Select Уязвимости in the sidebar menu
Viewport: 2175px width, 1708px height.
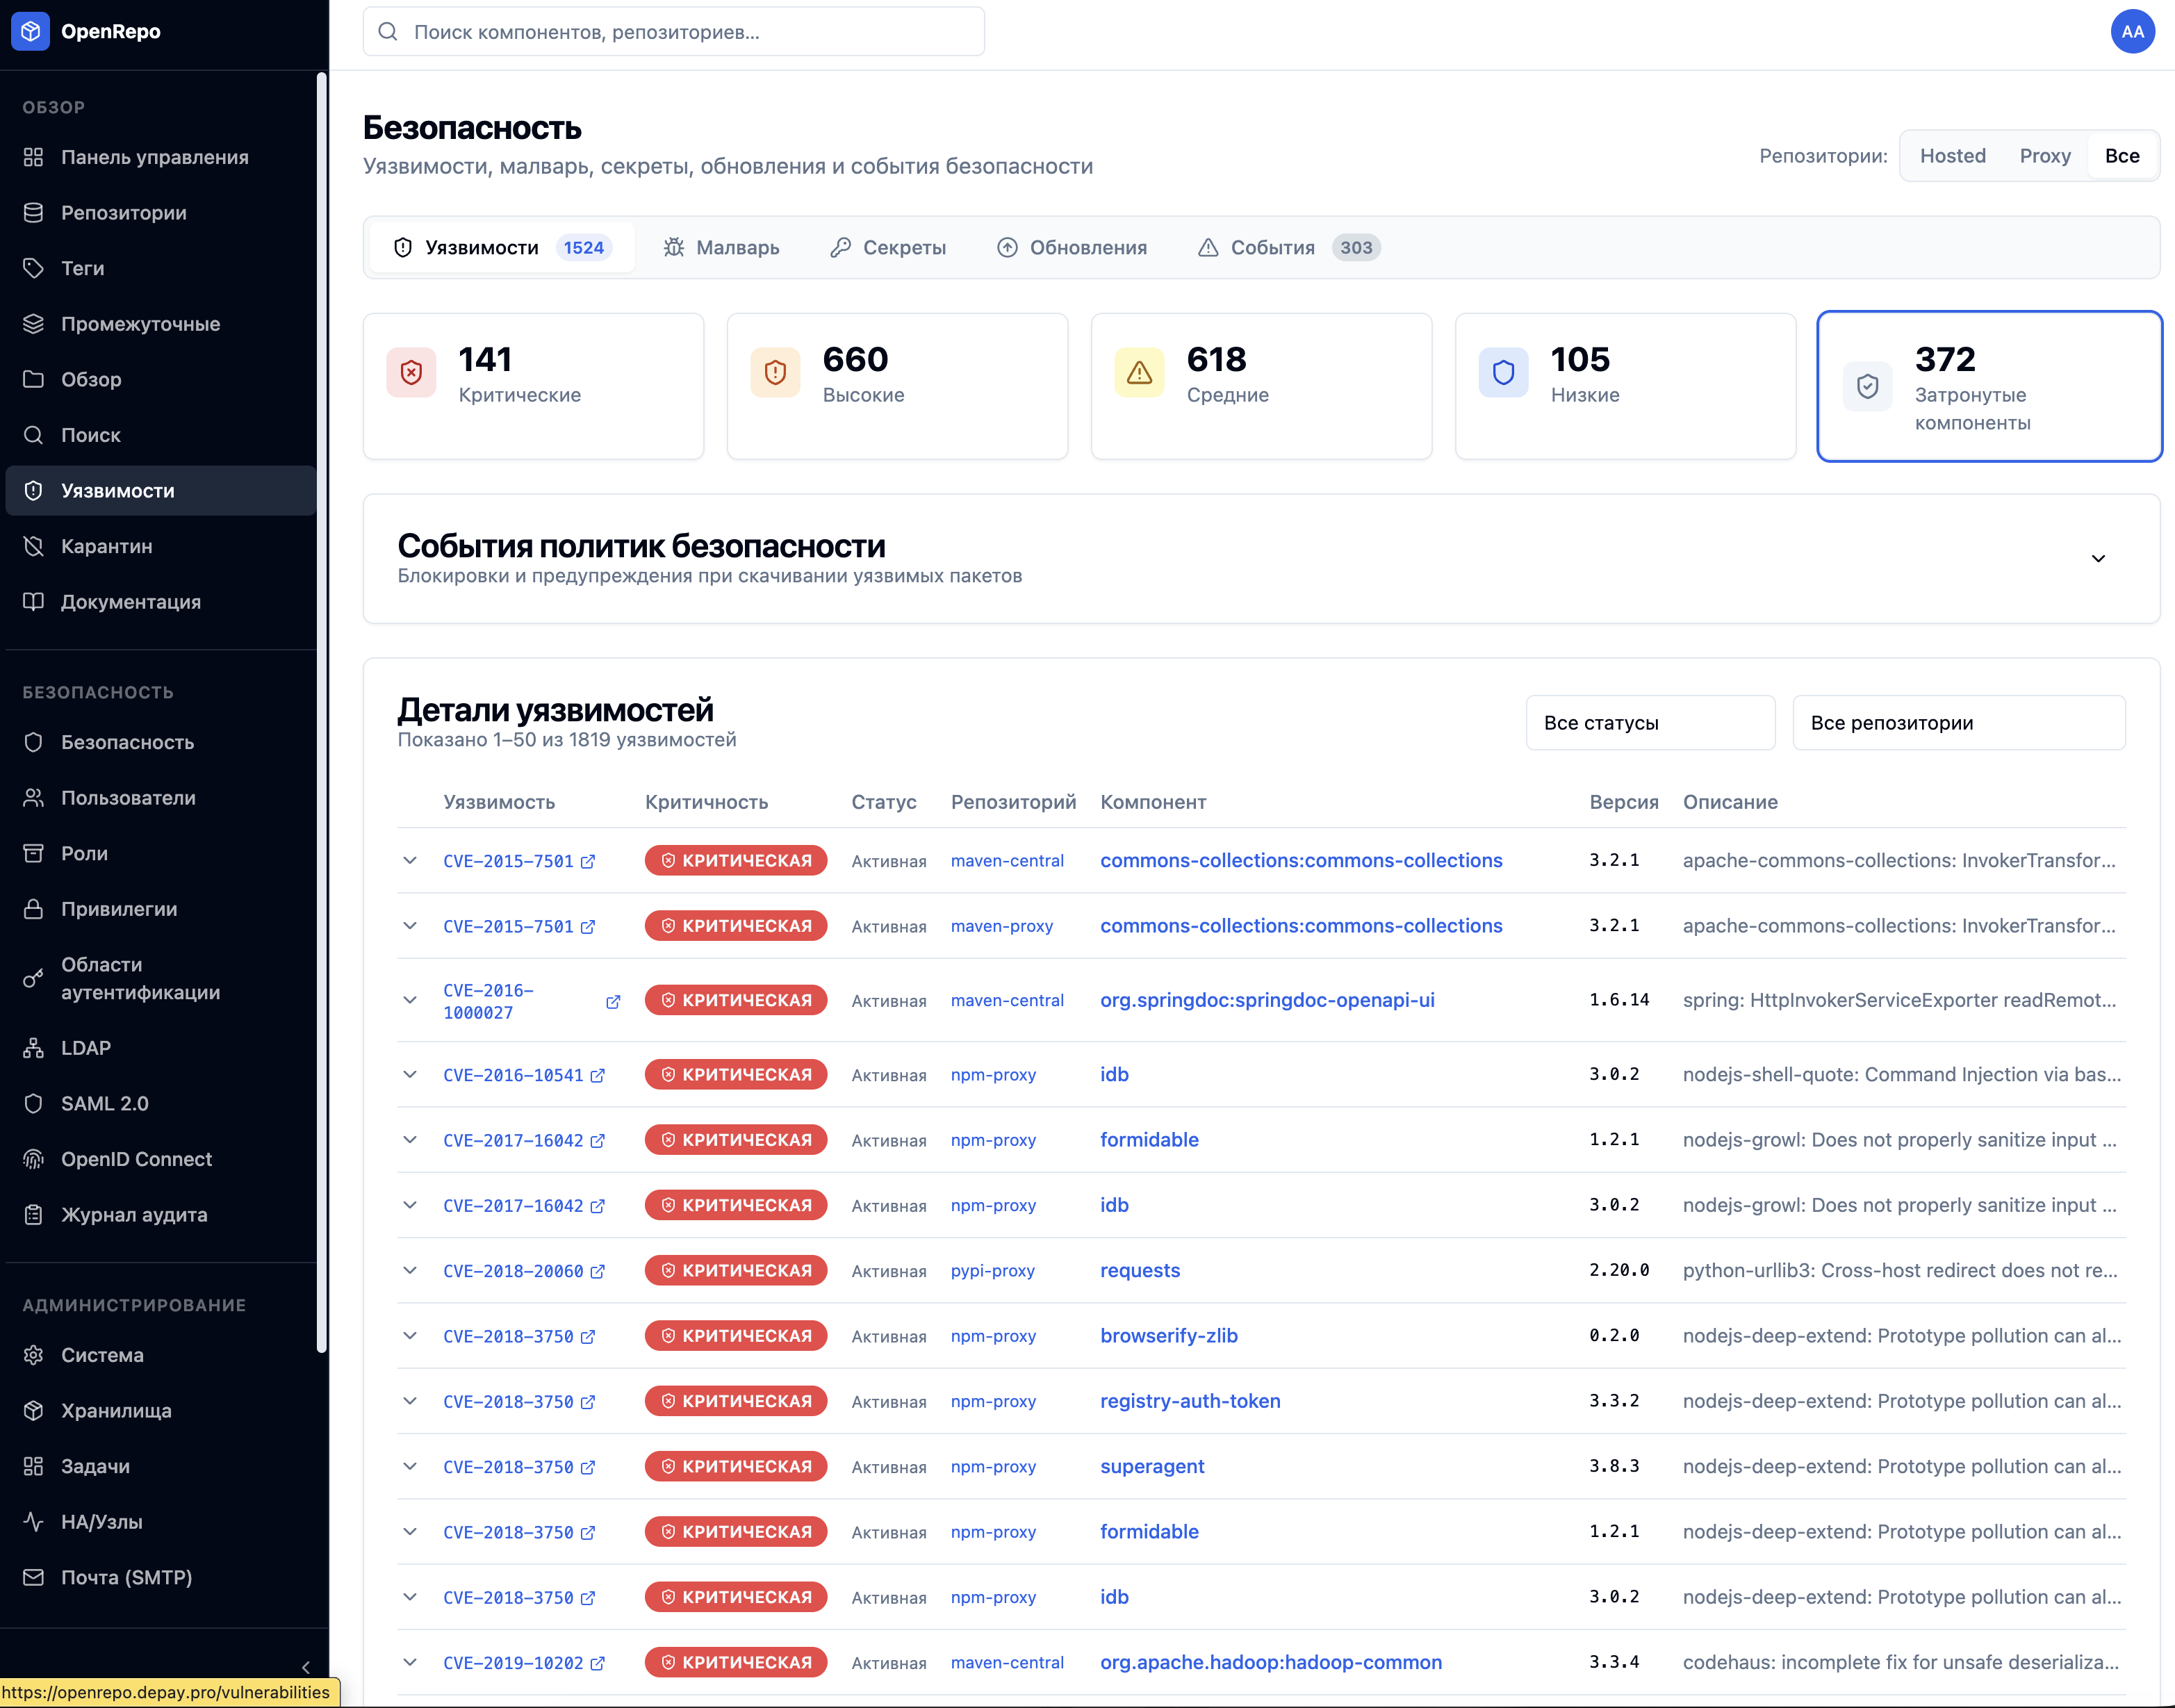160,491
